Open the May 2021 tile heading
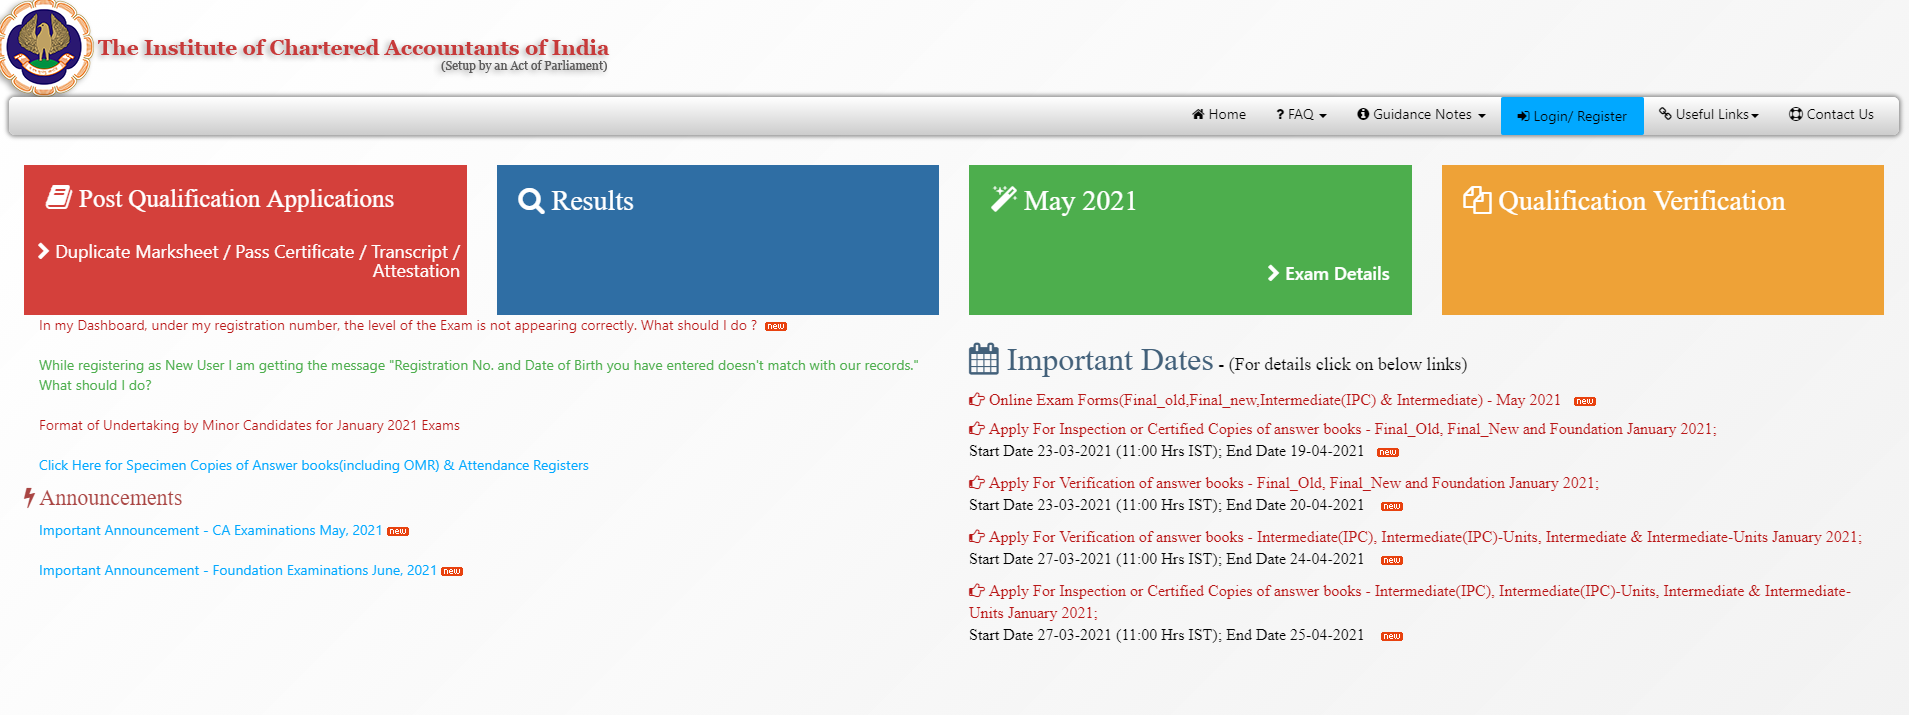 (1080, 201)
